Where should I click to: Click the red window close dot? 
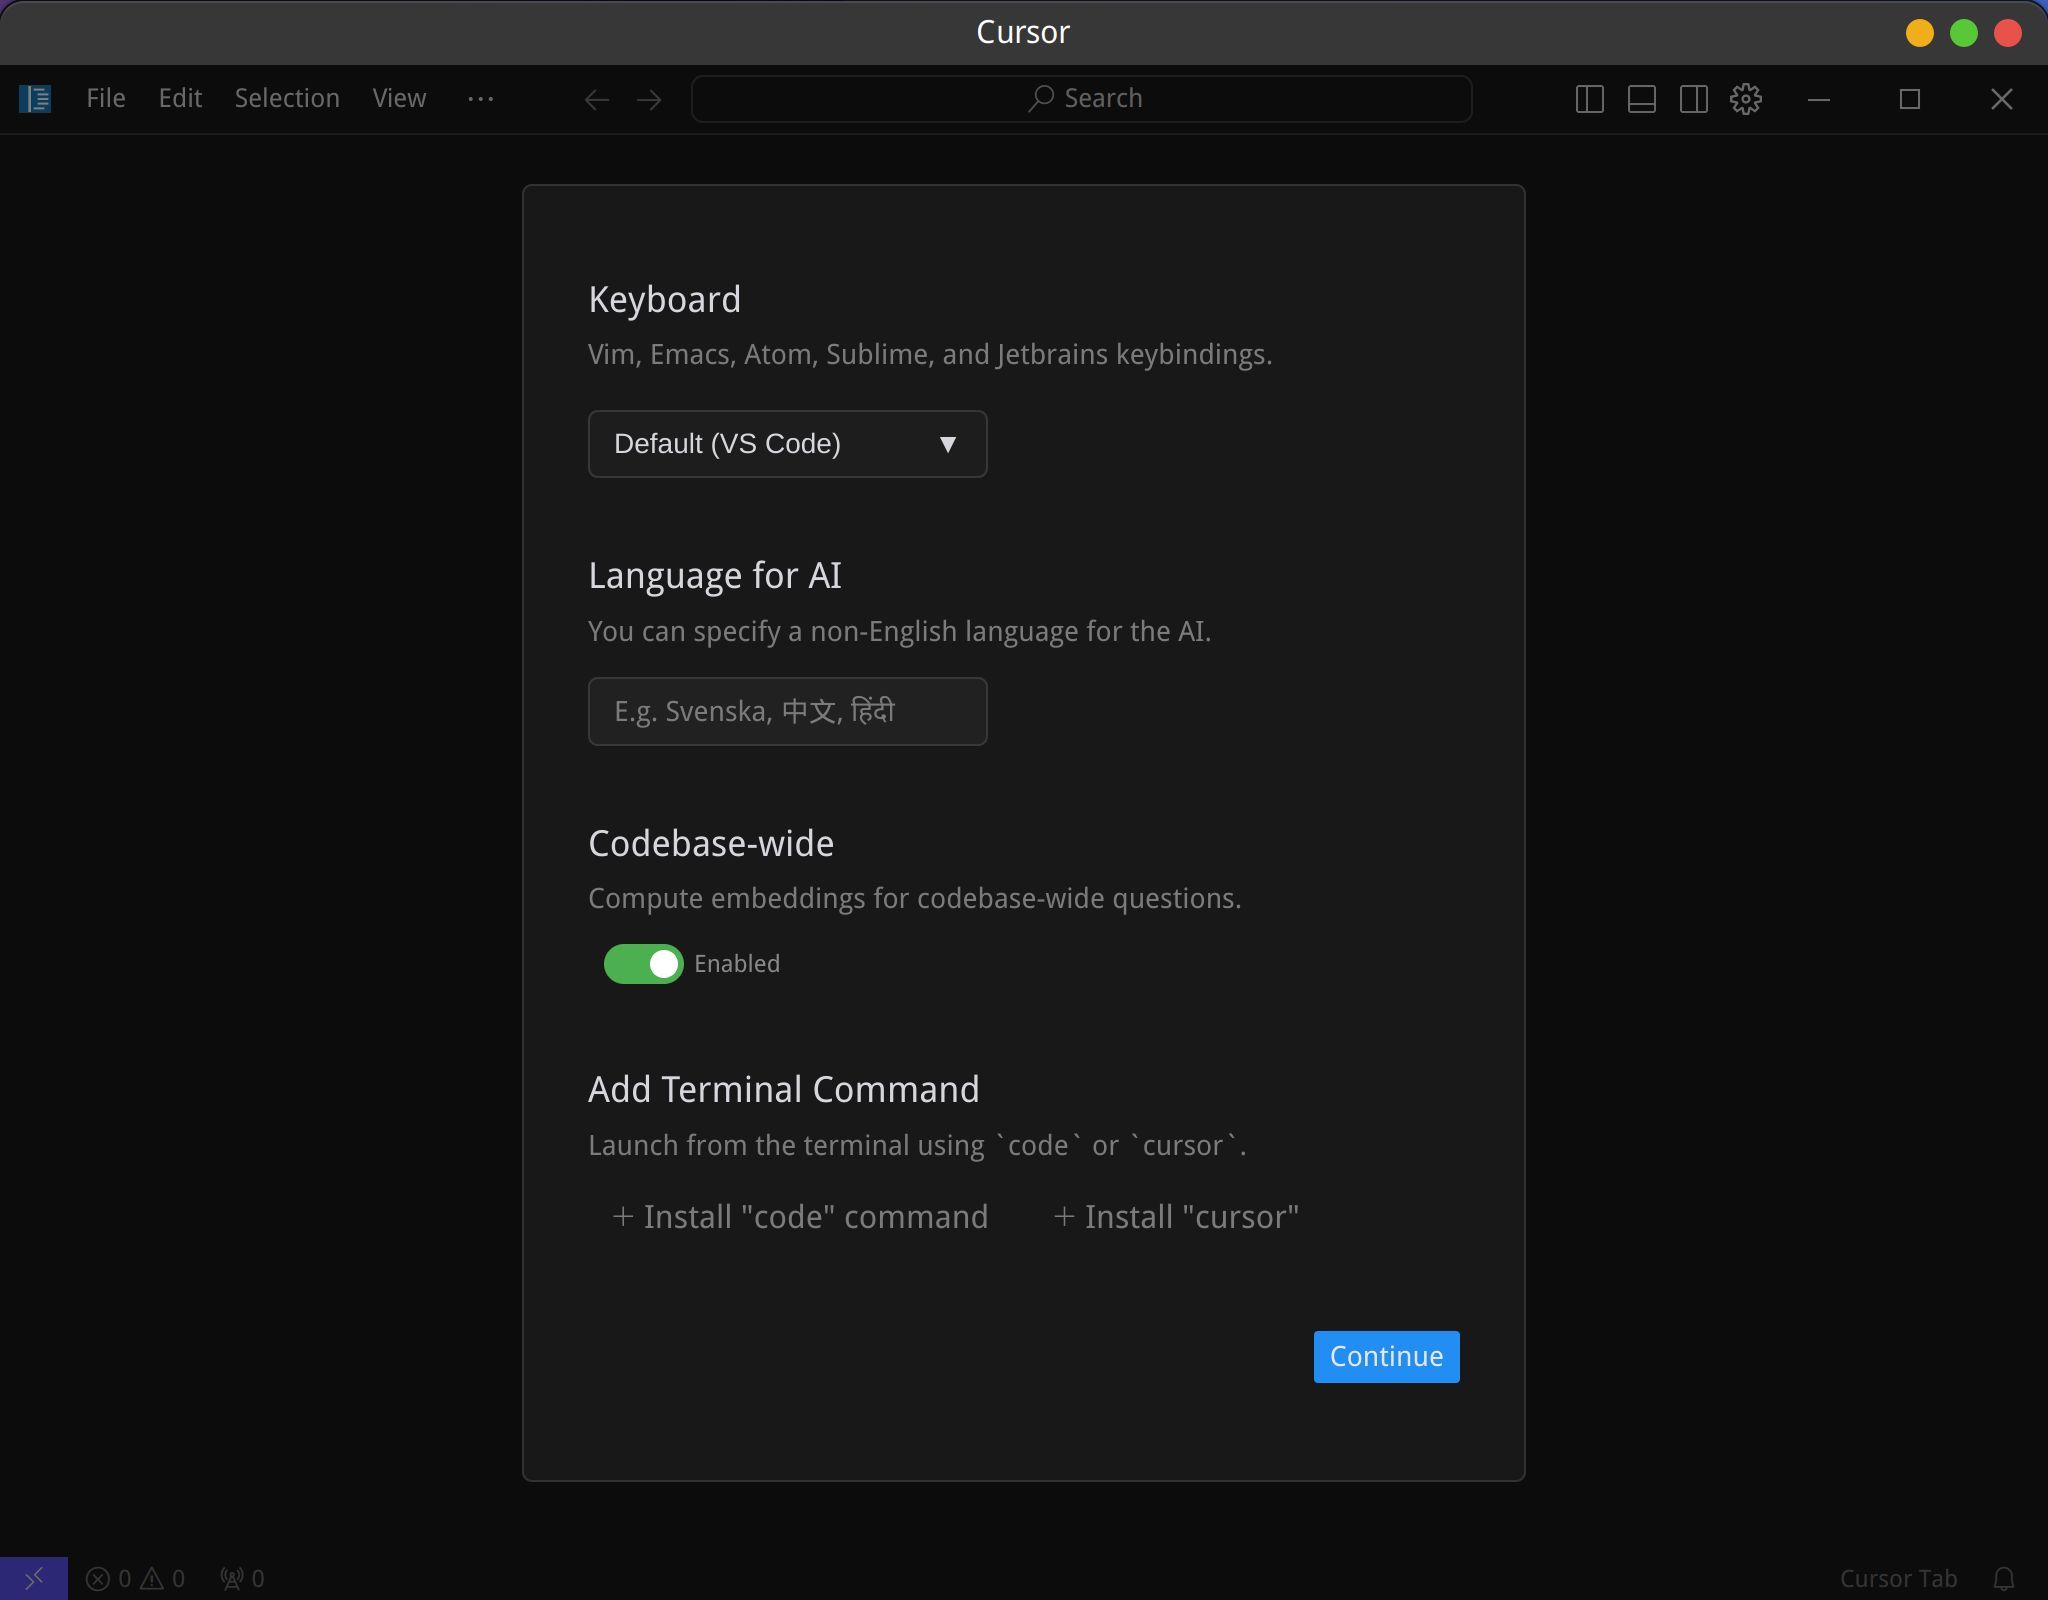point(2008,33)
